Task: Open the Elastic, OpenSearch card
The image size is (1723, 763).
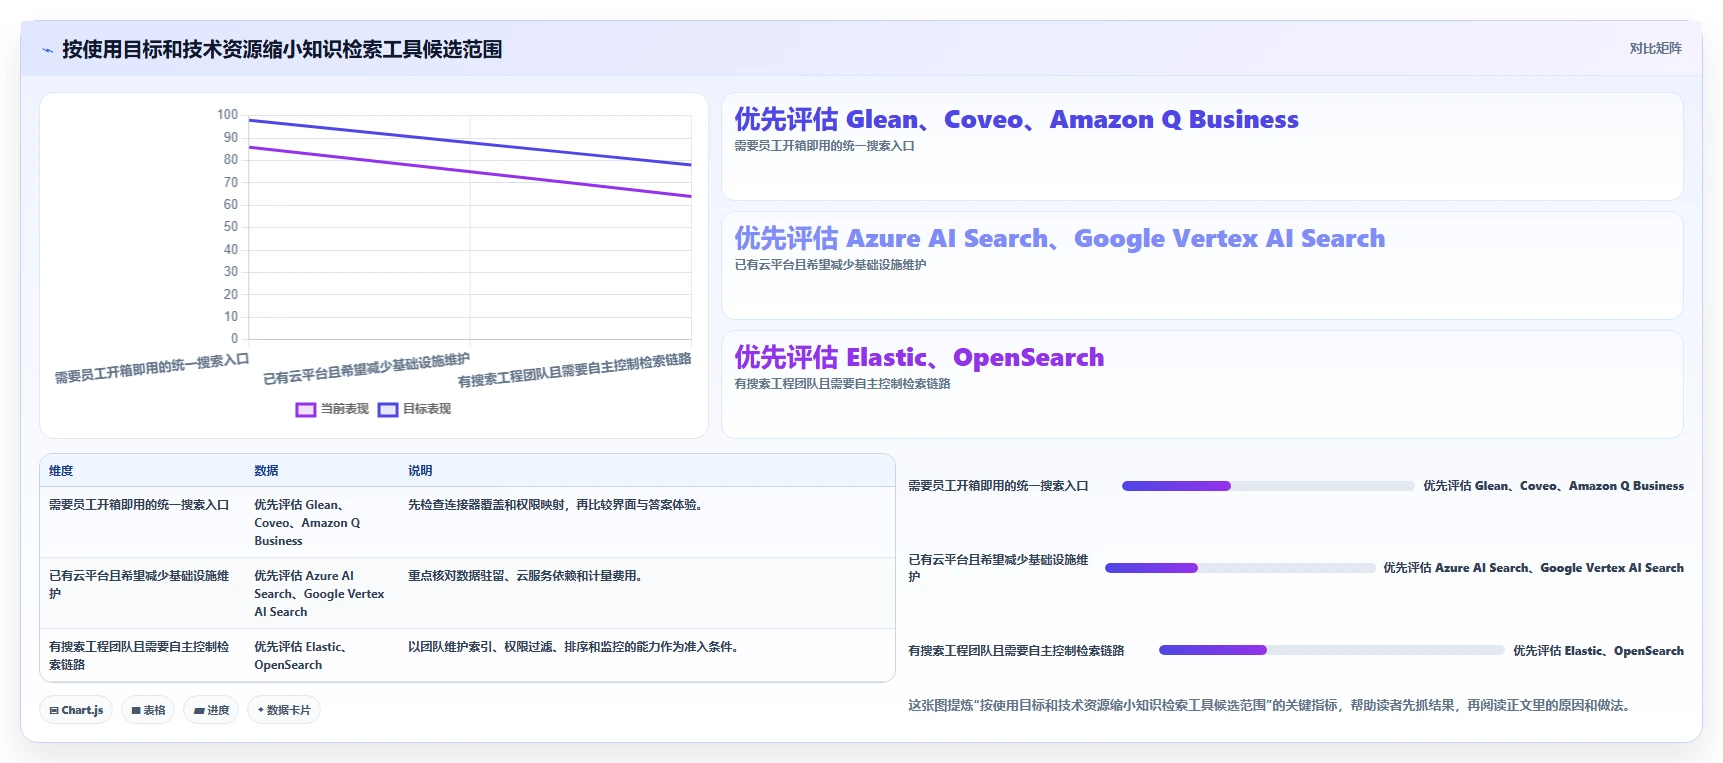Action: coord(1202,385)
